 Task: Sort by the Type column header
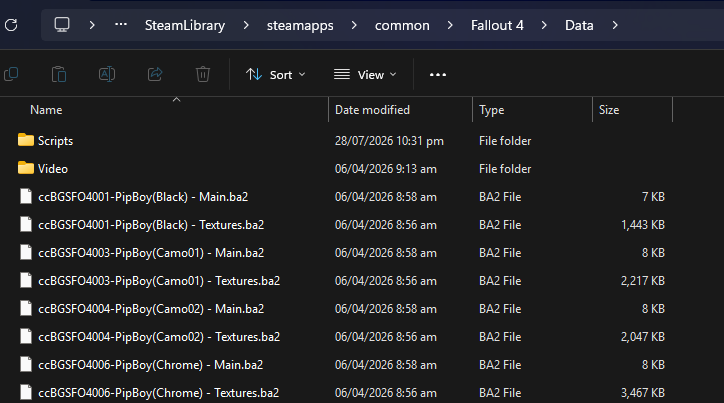(491, 110)
